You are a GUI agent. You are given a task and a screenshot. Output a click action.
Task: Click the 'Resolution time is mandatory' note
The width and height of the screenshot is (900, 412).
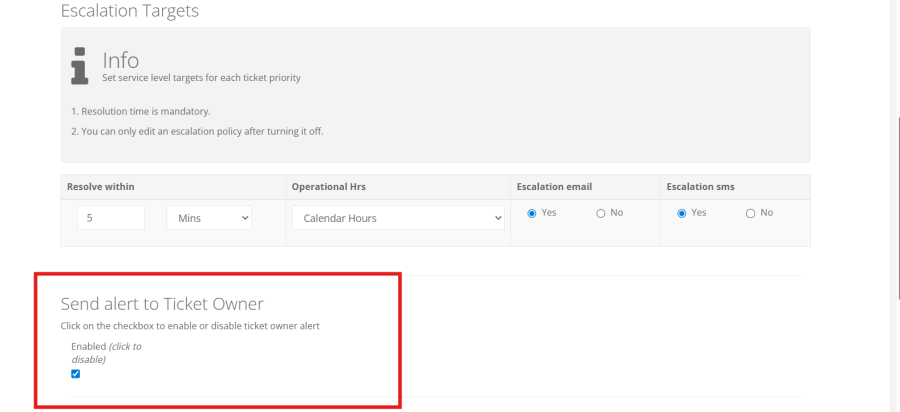click(x=140, y=111)
